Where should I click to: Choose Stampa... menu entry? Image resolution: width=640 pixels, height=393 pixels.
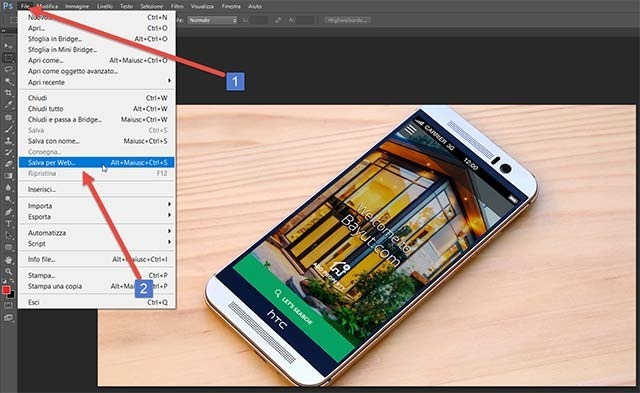tap(96, 275)
